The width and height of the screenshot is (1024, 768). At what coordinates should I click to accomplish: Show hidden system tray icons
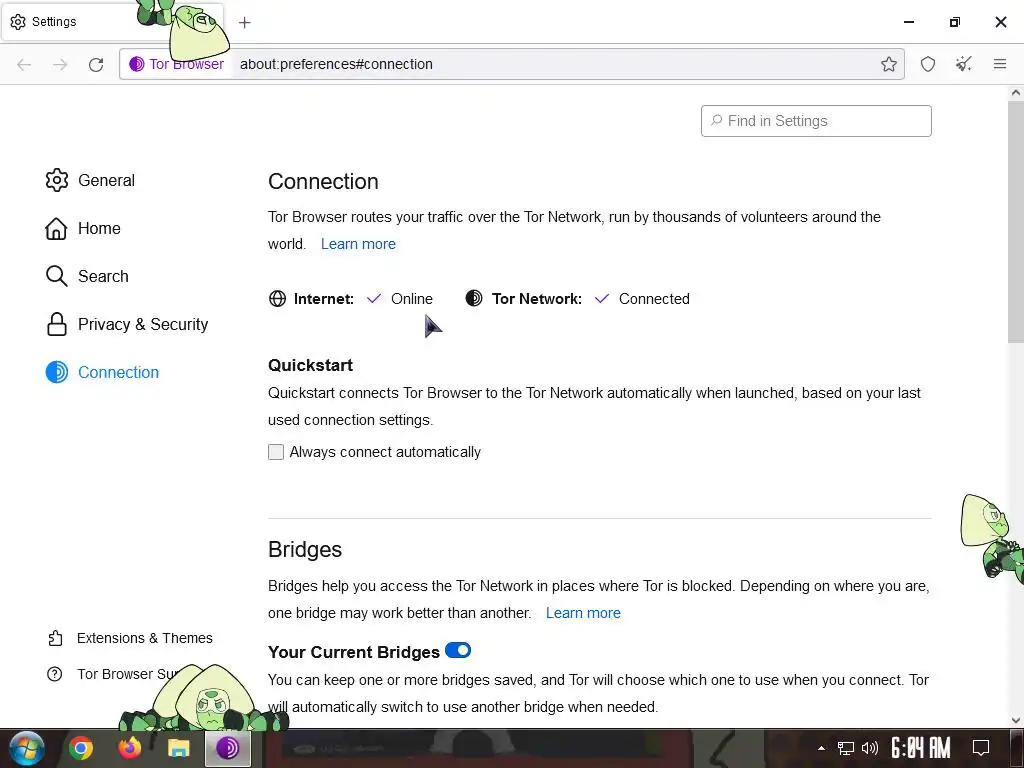tap(822, 748)
